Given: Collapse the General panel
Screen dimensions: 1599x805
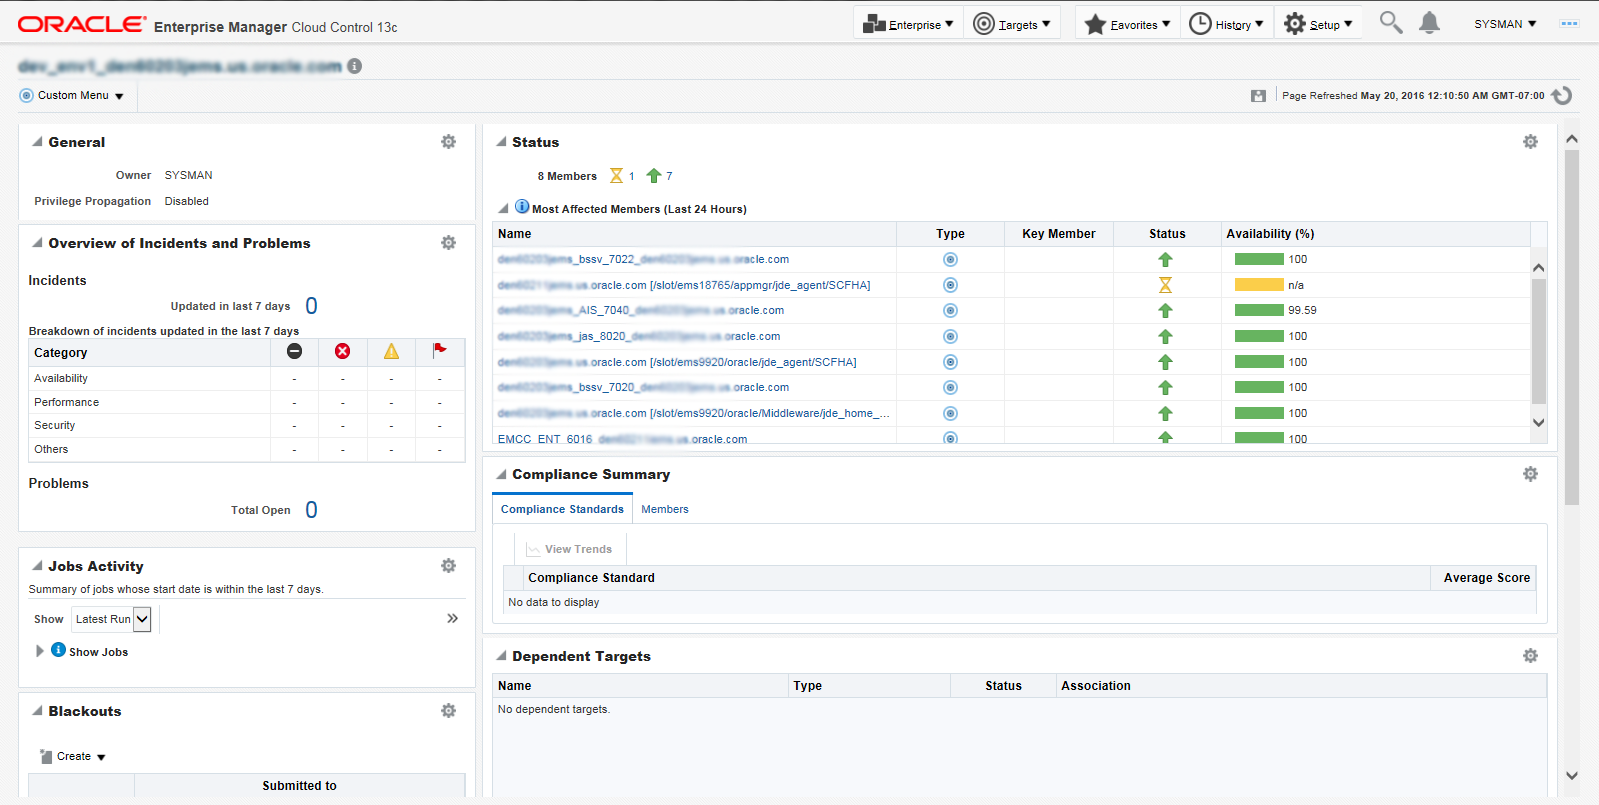Looking at the screenshot, I should tap(37, 142).
